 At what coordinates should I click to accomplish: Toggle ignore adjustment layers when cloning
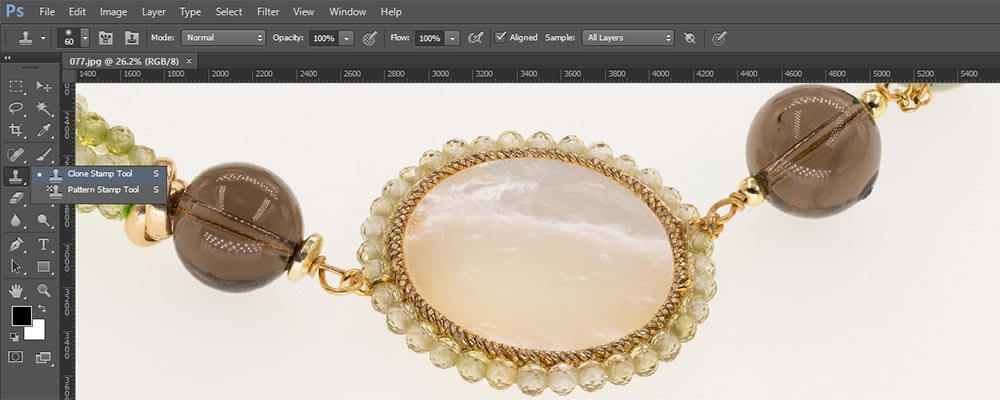click(689, 38)
